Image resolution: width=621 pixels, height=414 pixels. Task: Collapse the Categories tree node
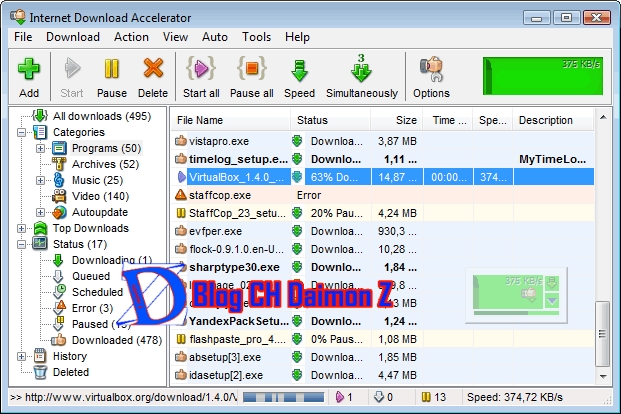point(21,132)
